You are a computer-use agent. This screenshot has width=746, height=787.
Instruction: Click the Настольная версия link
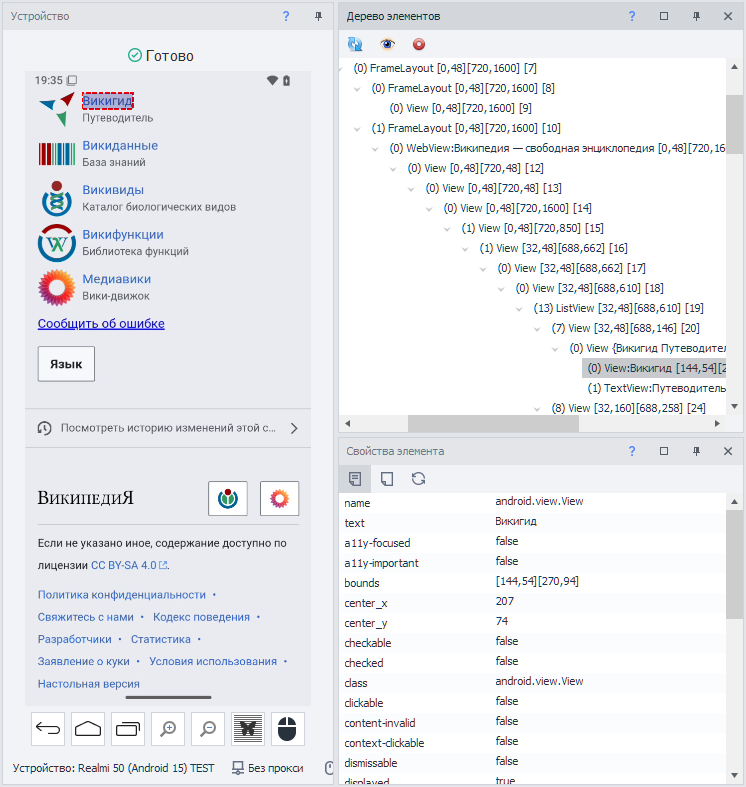[x=88, y=684]
